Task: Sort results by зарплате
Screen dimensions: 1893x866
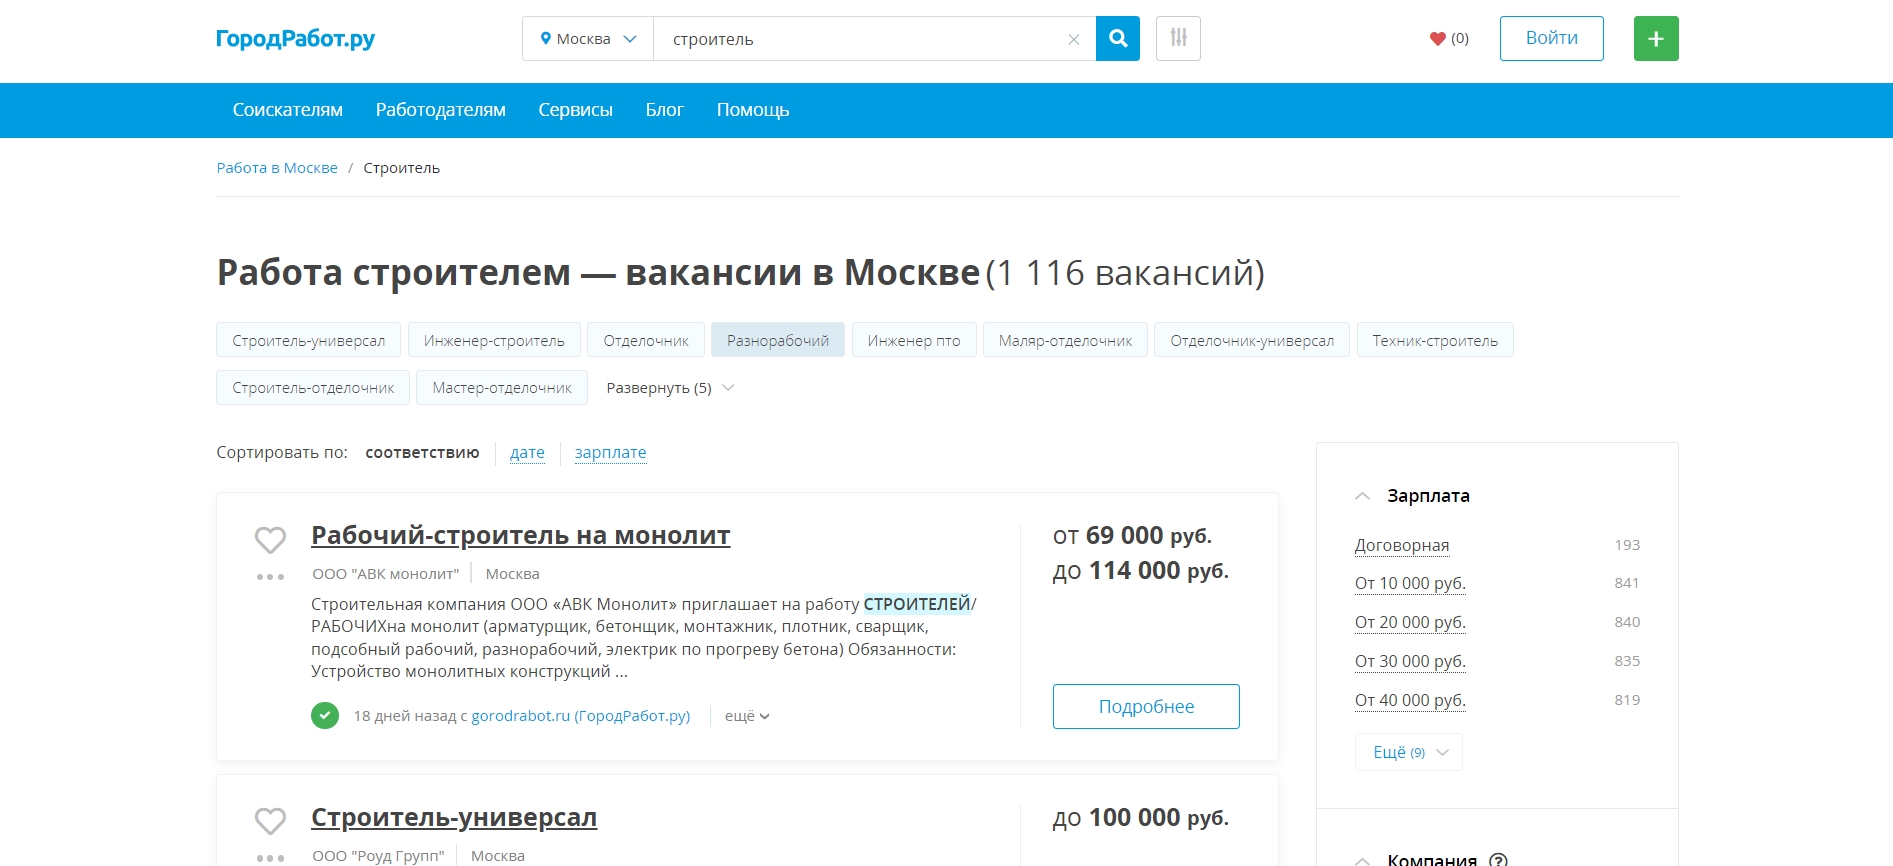Action: (x=611, y=453)
